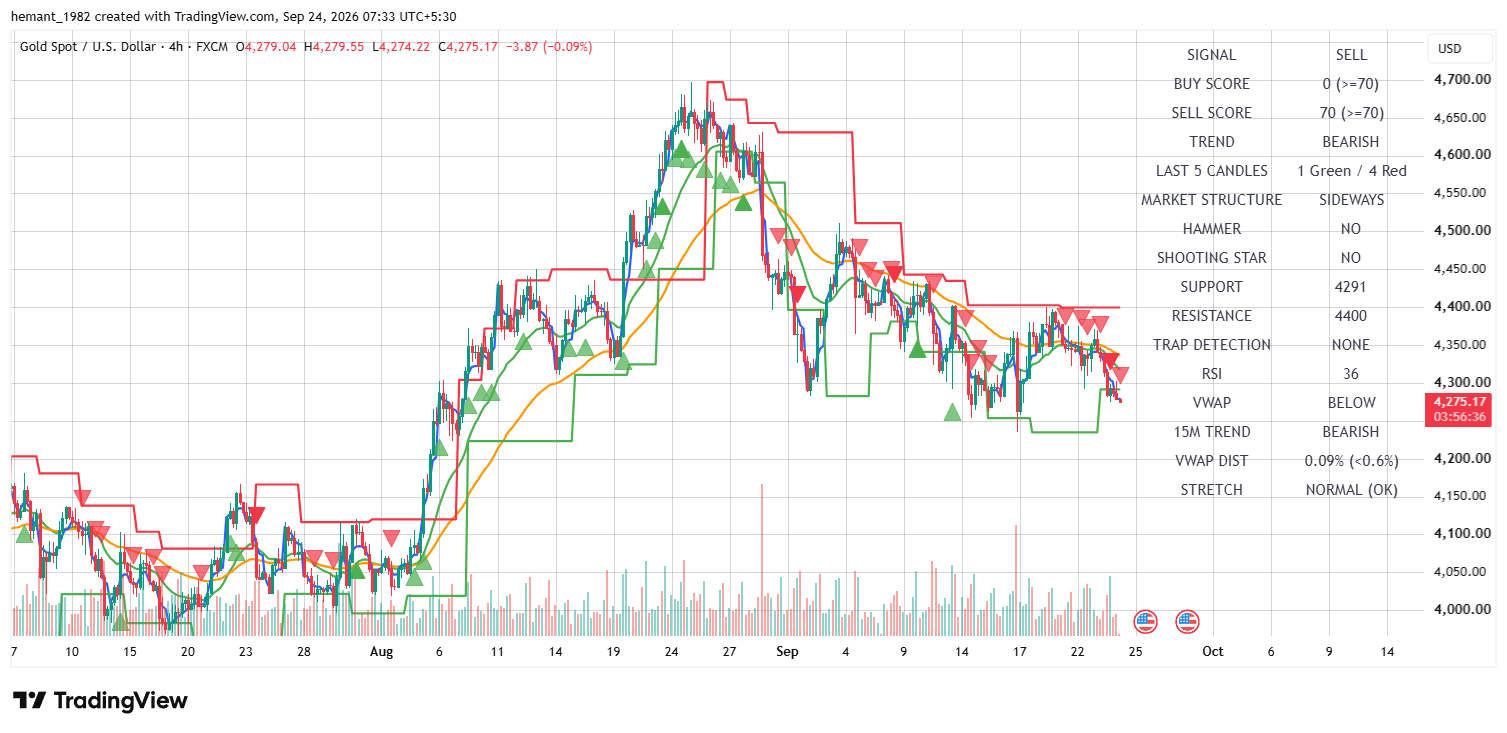
Task: Click the NO value in the HAMMER row
Action: pyautogui.click(x=1351, y=229)
